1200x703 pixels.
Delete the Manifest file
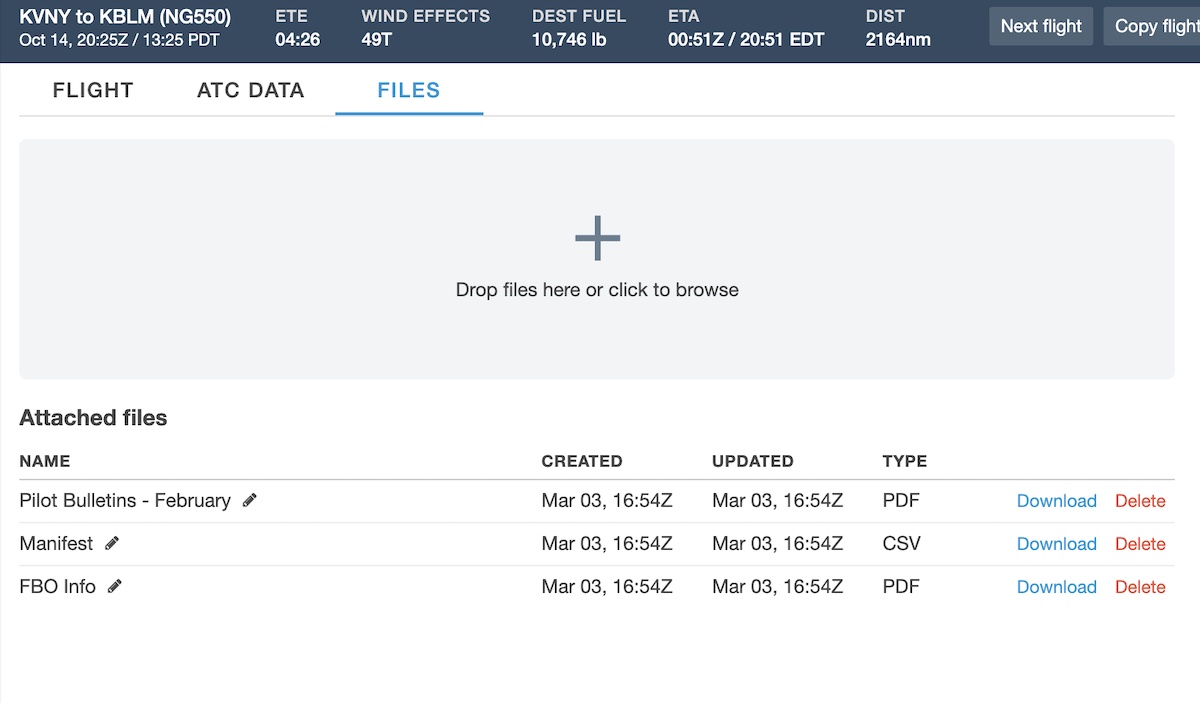[1140, 544]
